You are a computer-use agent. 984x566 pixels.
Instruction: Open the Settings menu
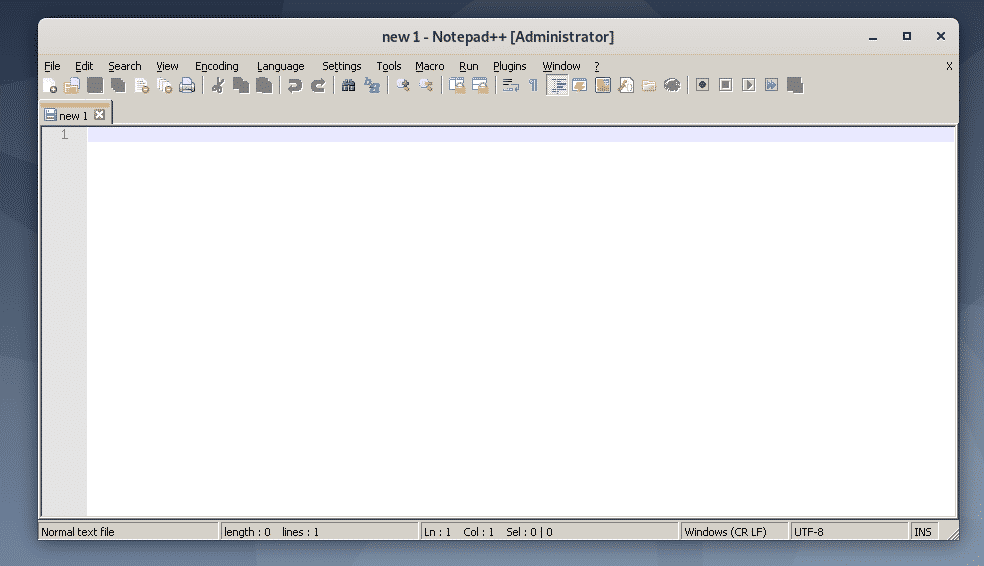341,66
